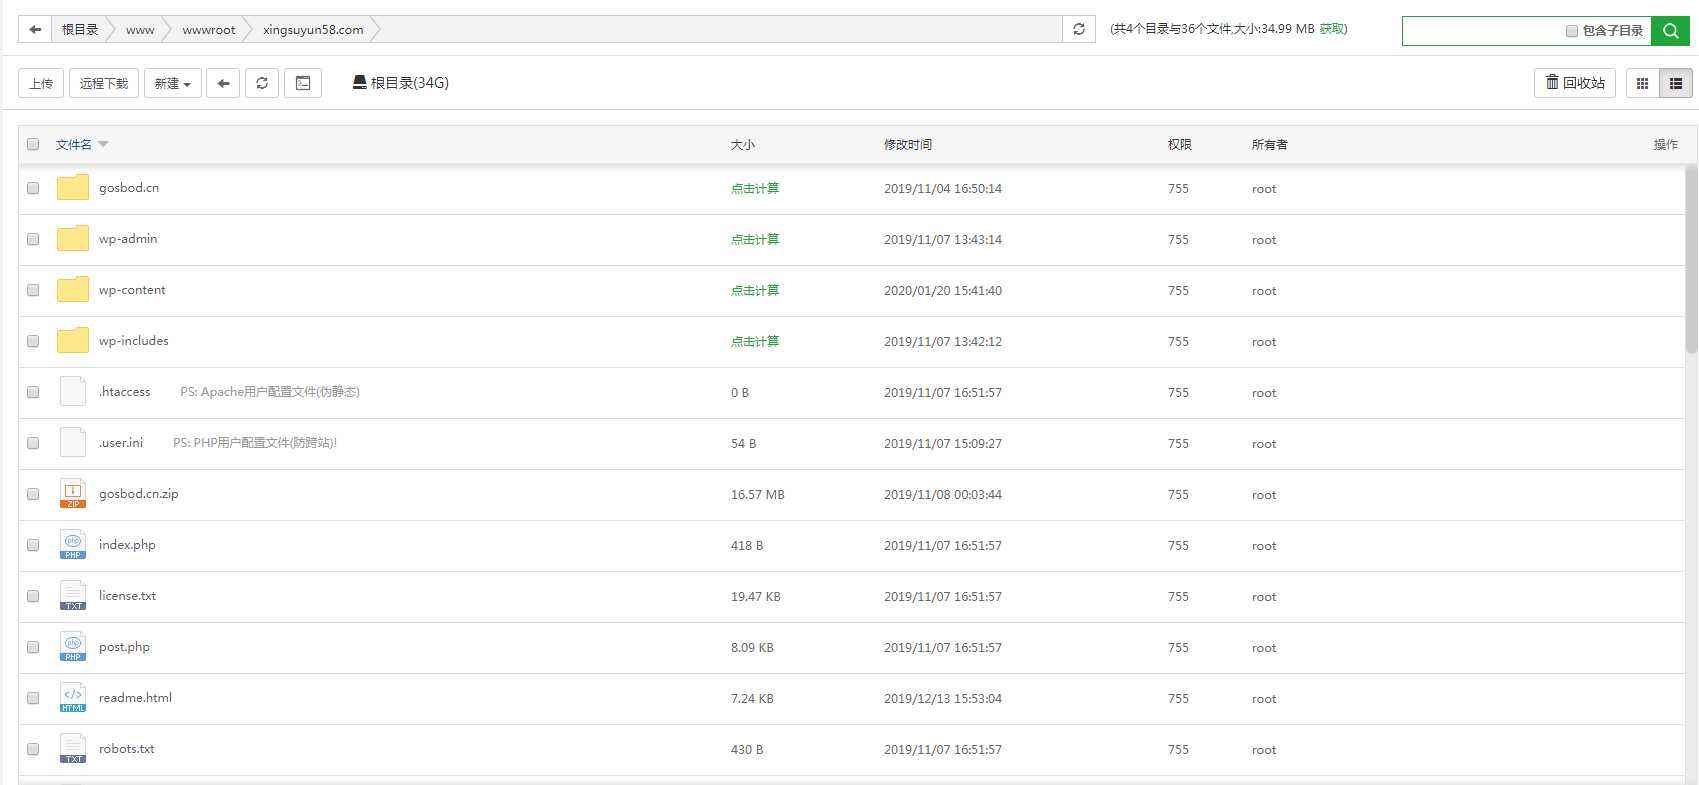Navigate to wwwroot breadcrumb
This screenshot has height=785, width=1699.
pos(209,29)
